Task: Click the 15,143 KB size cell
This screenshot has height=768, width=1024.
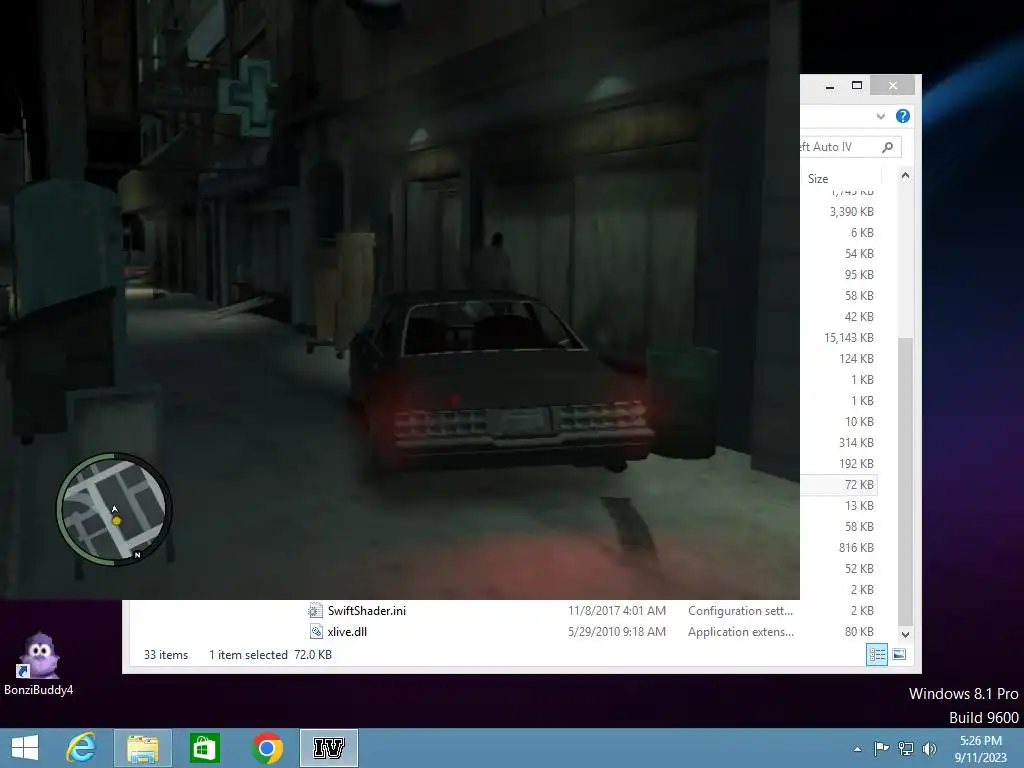Action: click(848, 338)
